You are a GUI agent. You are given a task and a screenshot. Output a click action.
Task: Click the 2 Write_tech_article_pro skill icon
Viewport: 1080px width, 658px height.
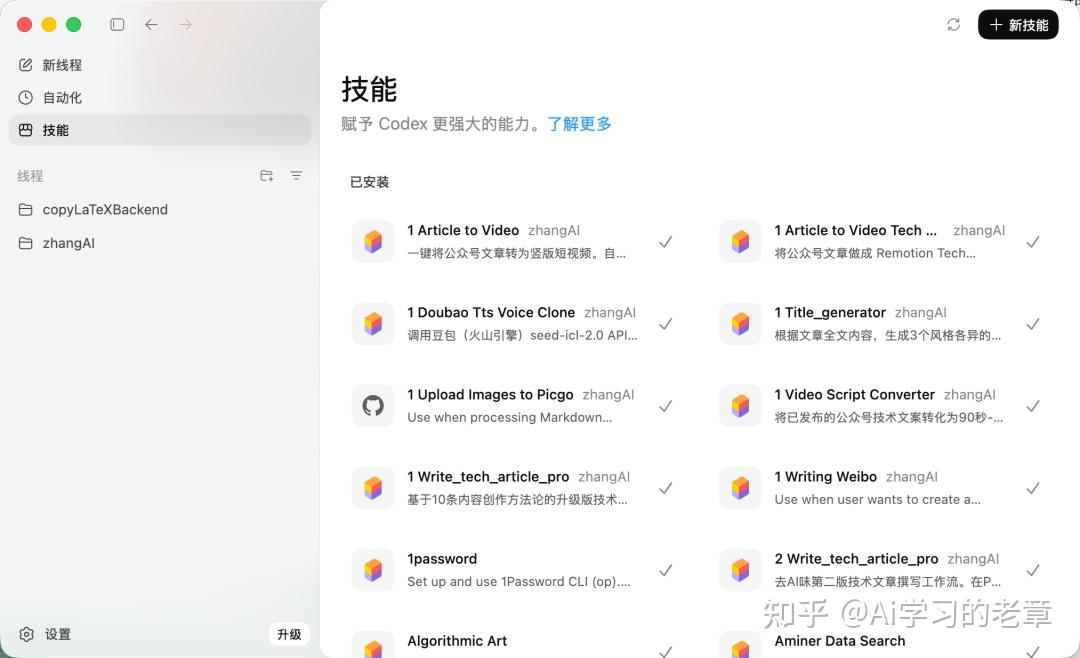click(x=740, y=570)
